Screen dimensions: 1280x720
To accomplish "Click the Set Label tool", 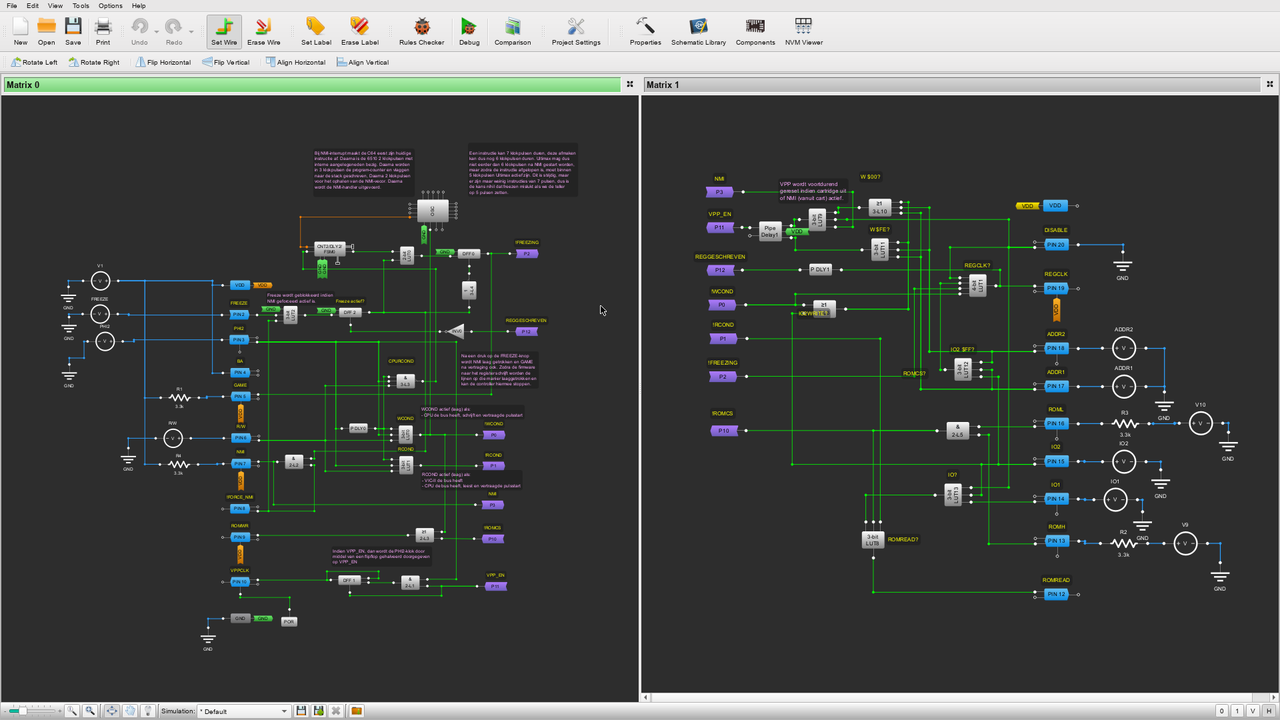I will [x=315, y=31].
